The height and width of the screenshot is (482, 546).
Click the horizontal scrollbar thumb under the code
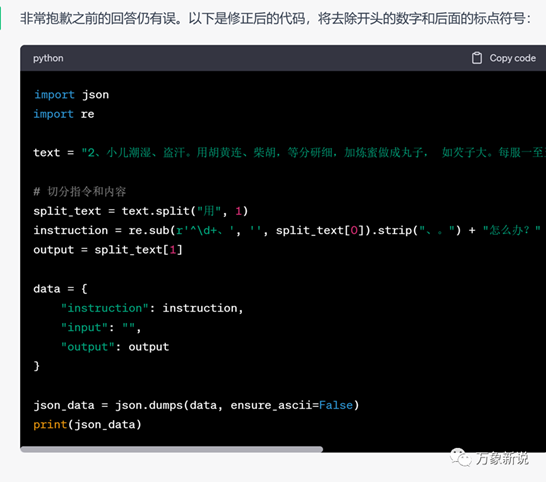pos(172,449)
